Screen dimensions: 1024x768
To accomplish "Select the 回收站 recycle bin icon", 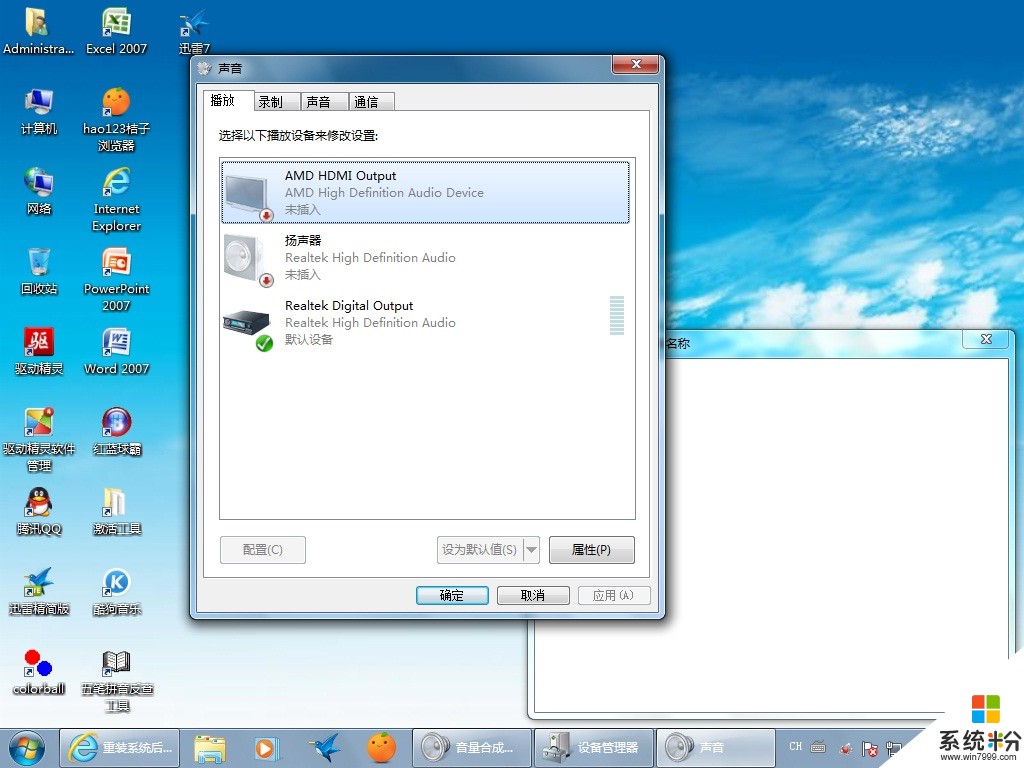I will click(x=39, y=271).
